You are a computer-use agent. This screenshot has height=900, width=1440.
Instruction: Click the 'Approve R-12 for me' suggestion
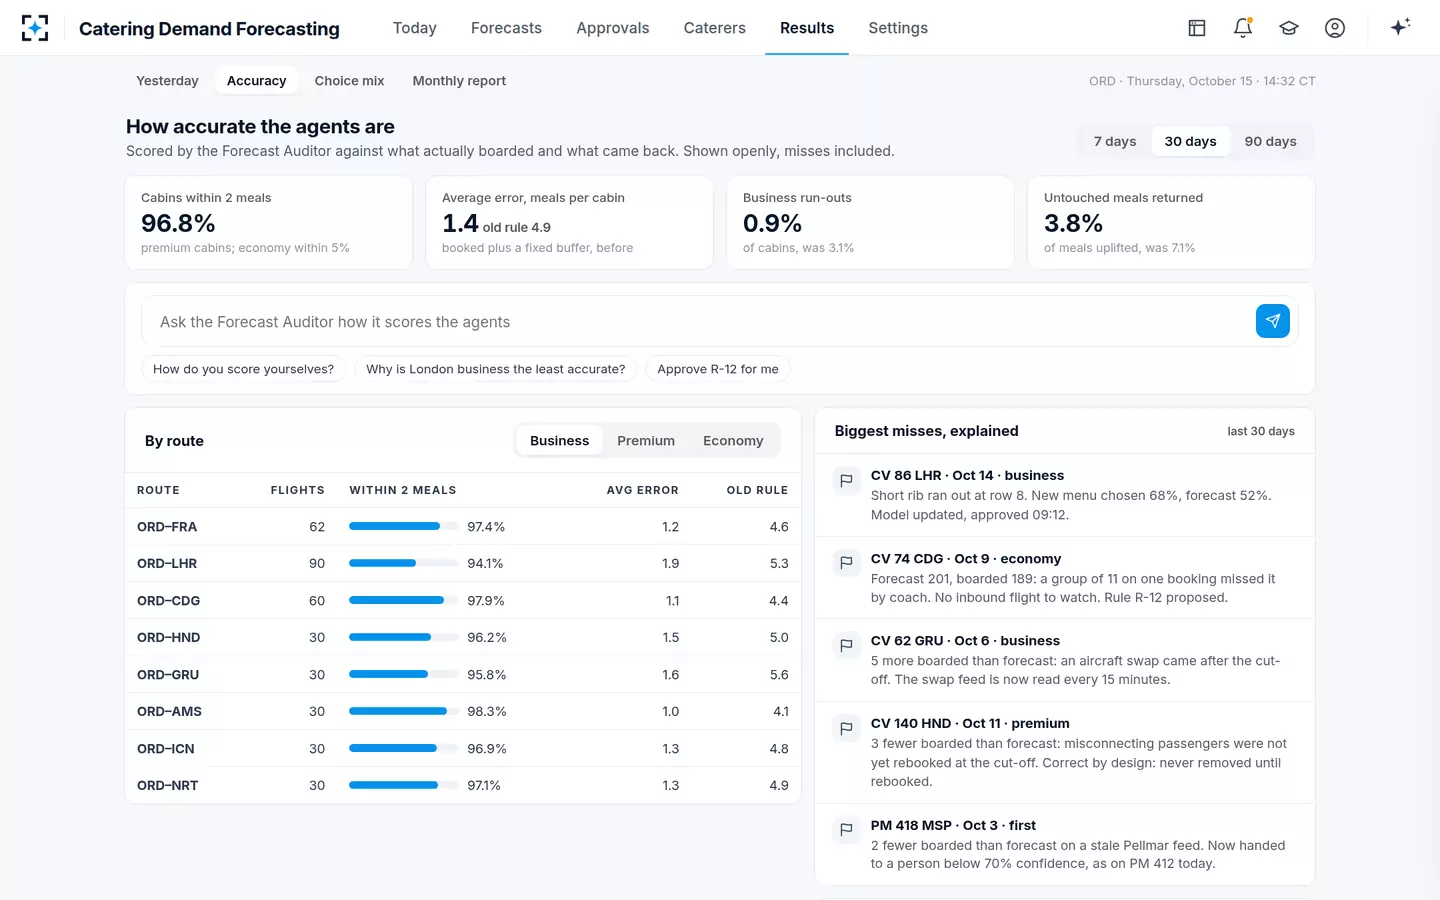718,369
